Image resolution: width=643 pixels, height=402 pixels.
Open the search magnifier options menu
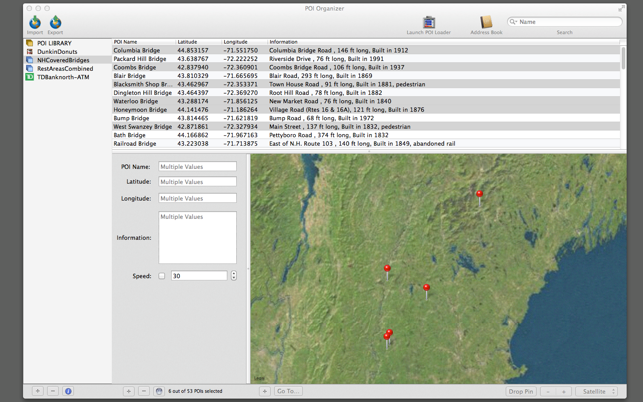tap(513, 22)
